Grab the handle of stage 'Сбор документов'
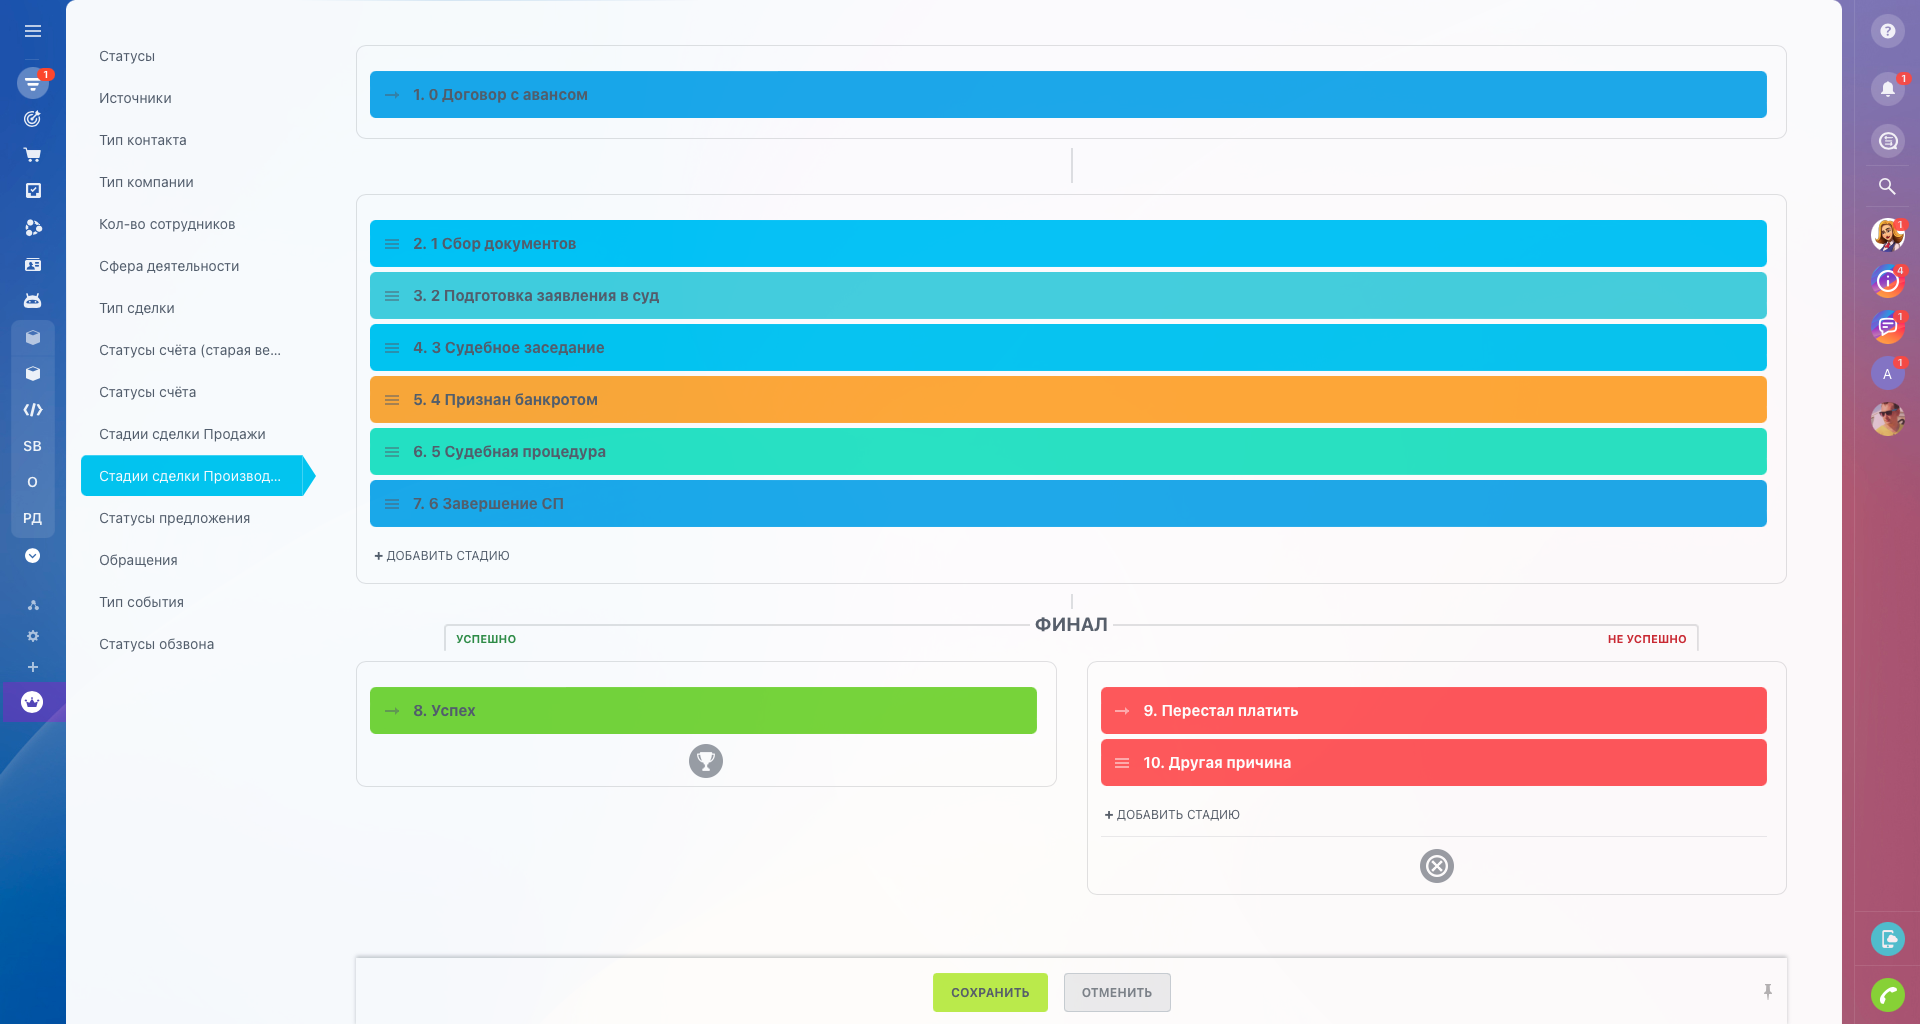This screenshot has width=1920, height=1024. (x=392, y=244)
